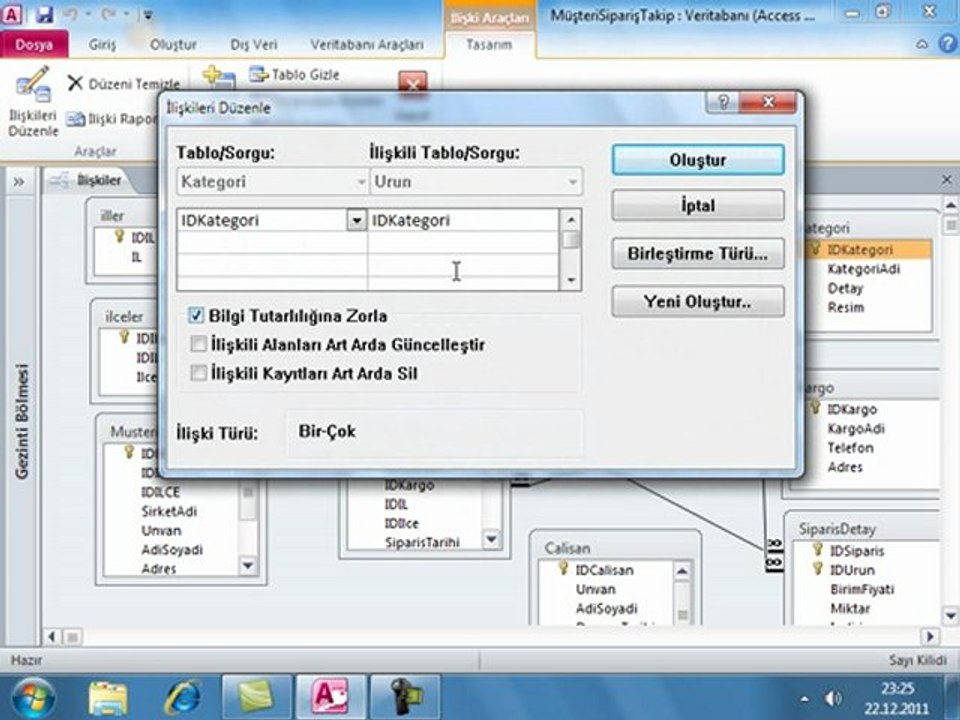Click the clock showing 23:25
Viewport: 960px width, 720px height.
[897, 688]
